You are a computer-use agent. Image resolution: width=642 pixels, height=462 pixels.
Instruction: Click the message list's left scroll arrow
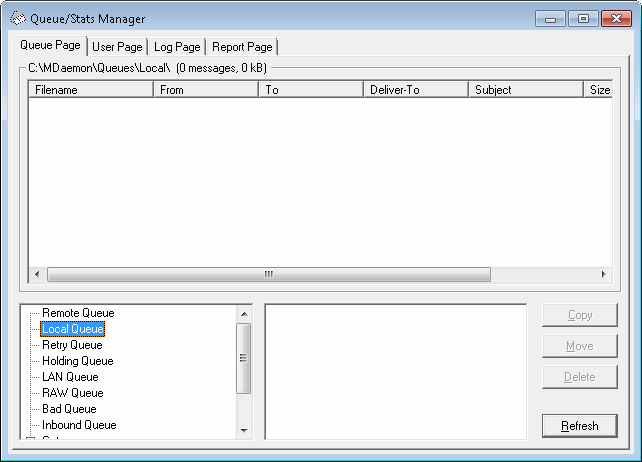(x=37, y=274)
